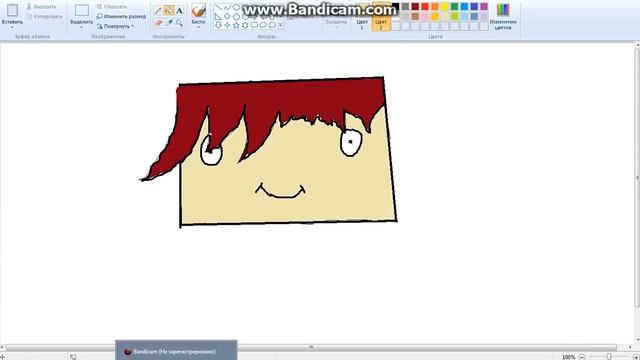Expand the shapes gallery more arrow
This screenshot has height=360, width=640.
(x=281, y=25)
